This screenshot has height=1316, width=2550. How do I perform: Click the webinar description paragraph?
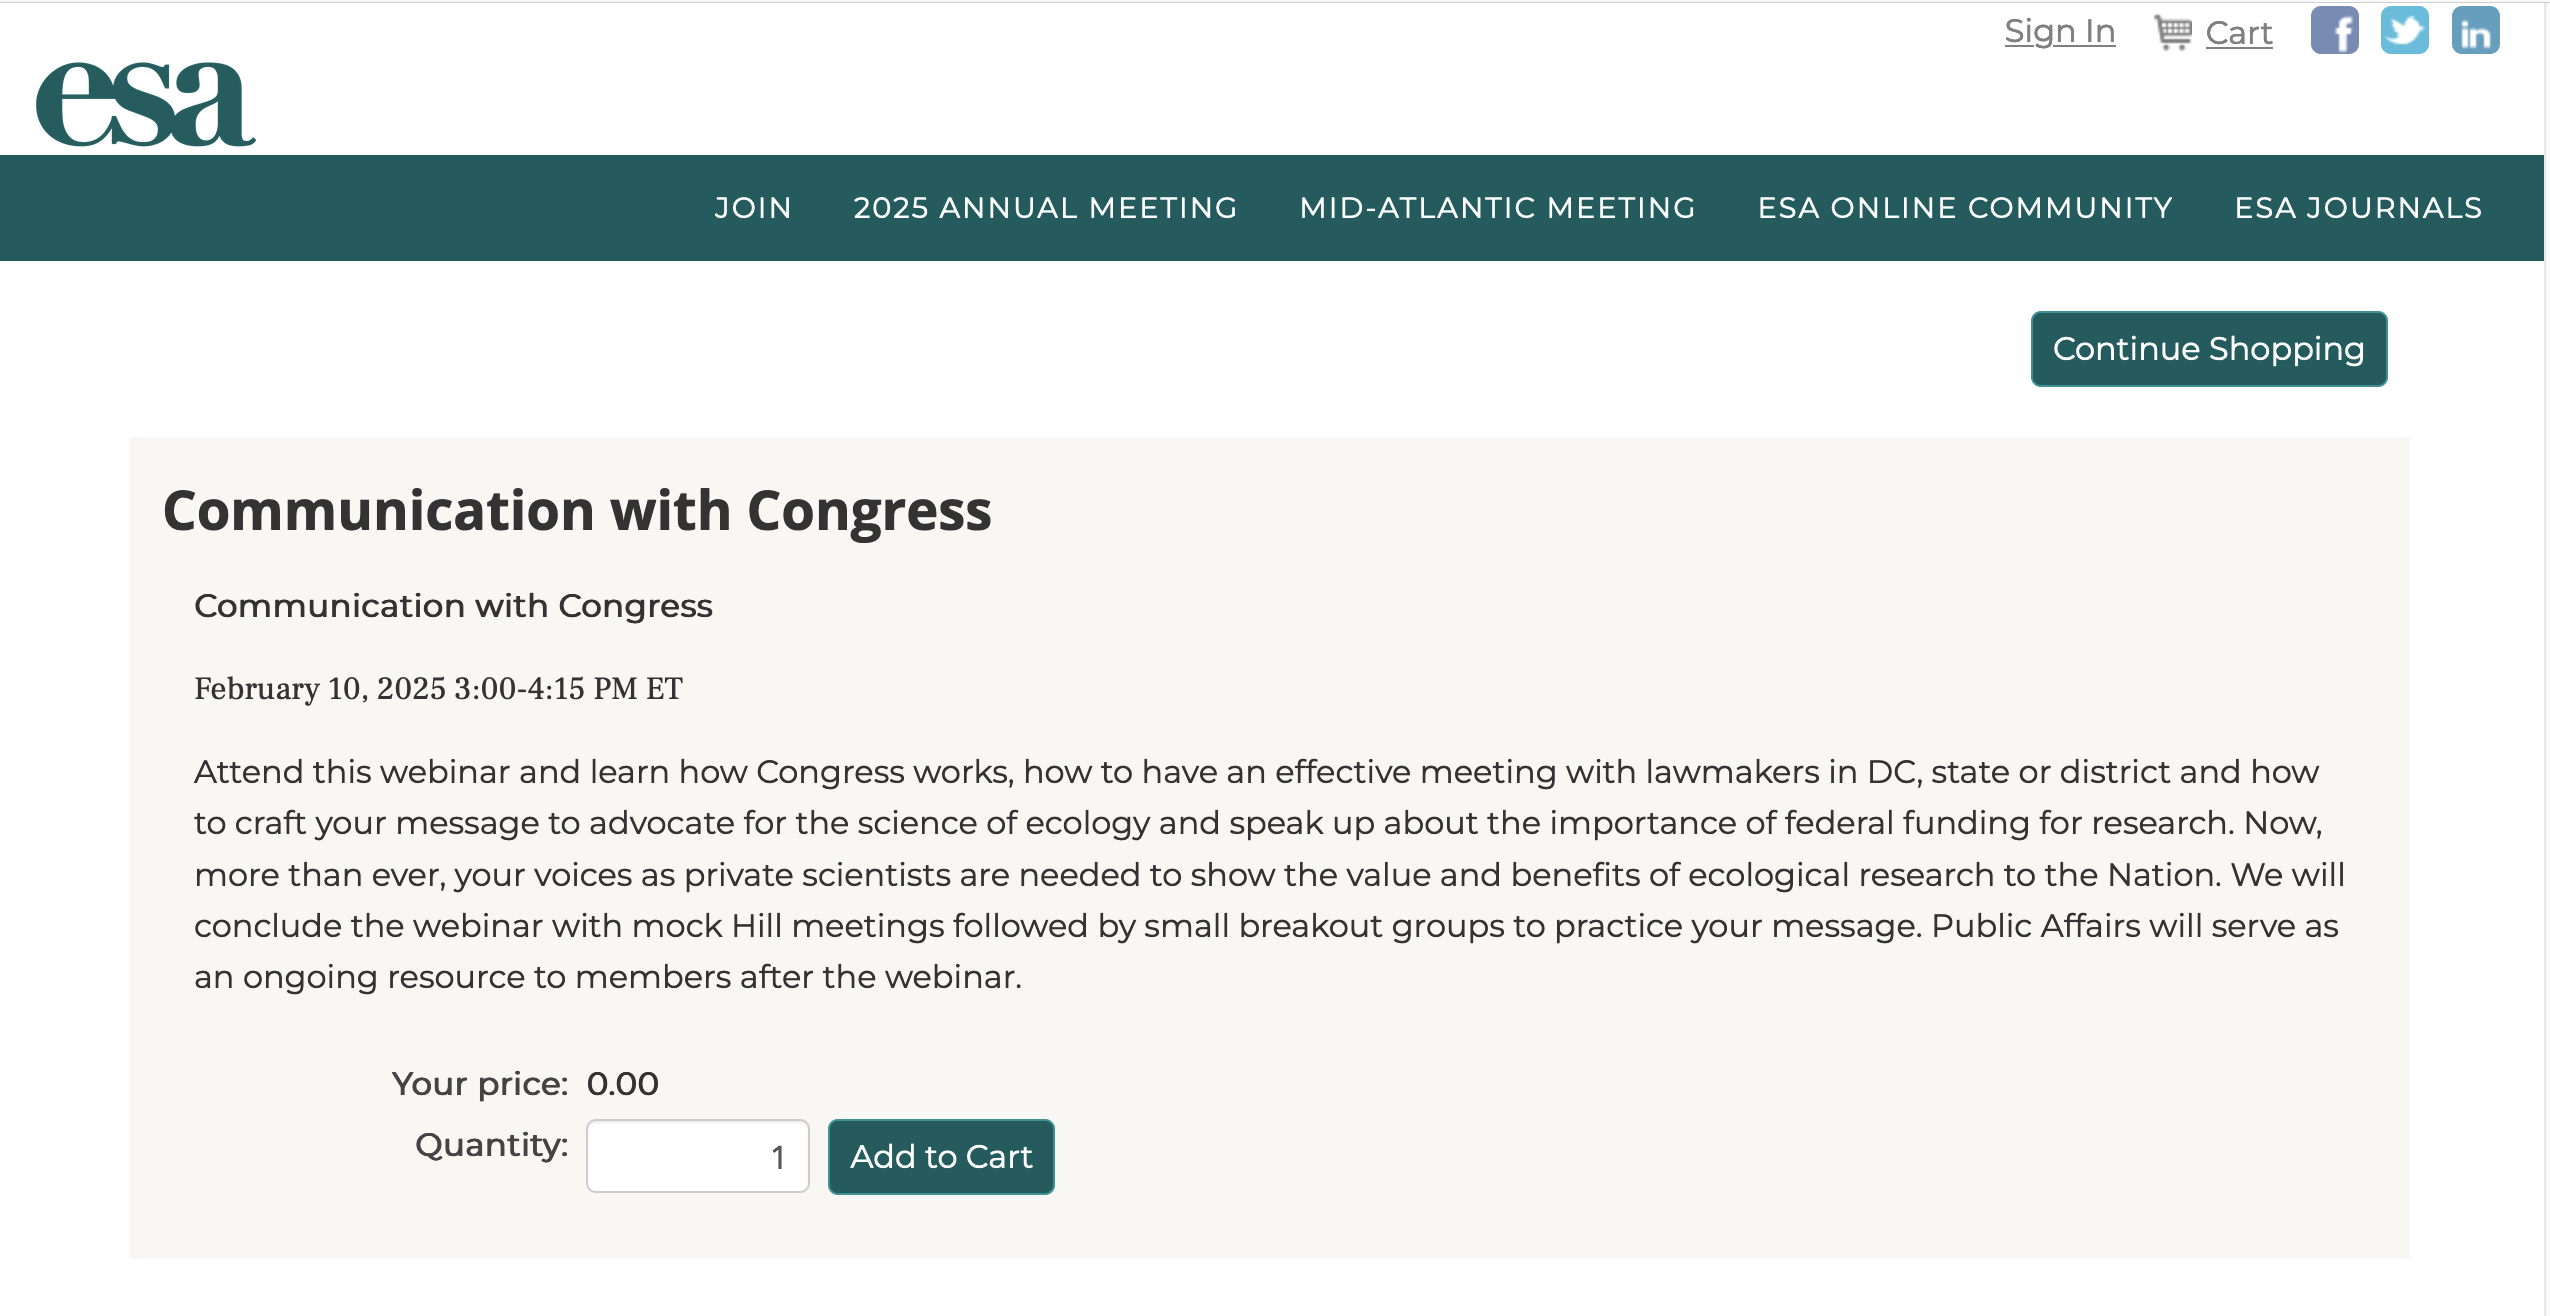pos(1270,874)
